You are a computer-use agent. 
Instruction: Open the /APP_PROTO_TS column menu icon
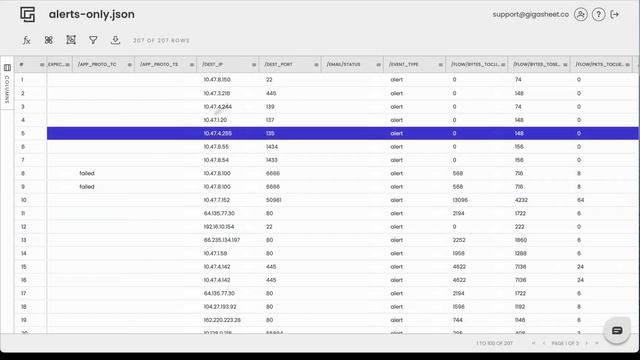coord(192,64)
